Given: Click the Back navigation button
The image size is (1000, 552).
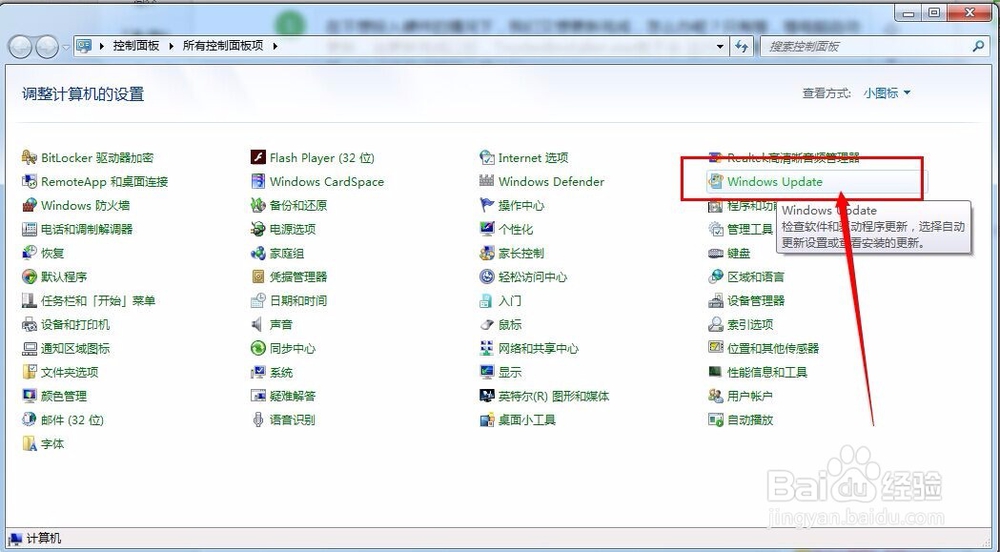Looking at the screenshot, I should tap(21, 47).
